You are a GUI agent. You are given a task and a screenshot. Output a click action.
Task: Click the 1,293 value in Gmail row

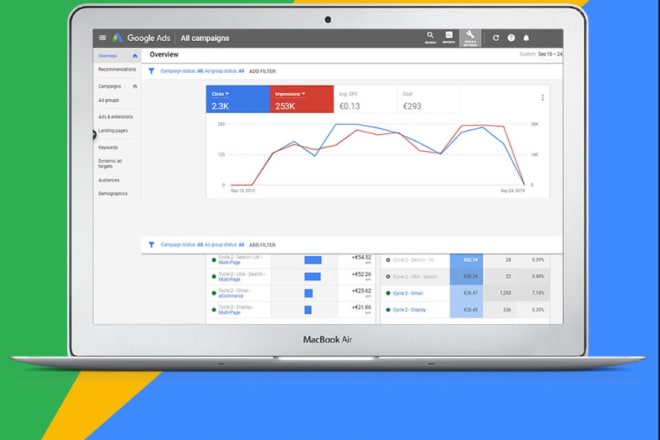coord(505,293)
